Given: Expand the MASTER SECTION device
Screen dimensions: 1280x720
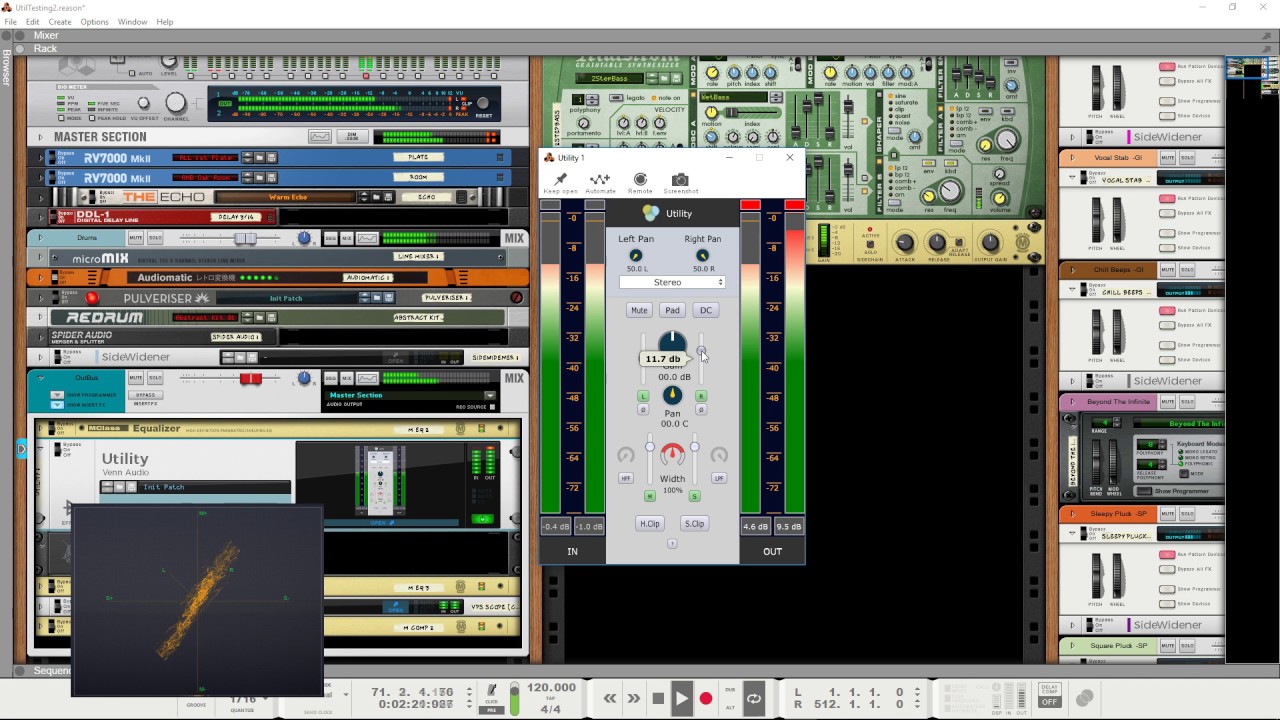Looking at the screenshot, I should pos(40,137).
